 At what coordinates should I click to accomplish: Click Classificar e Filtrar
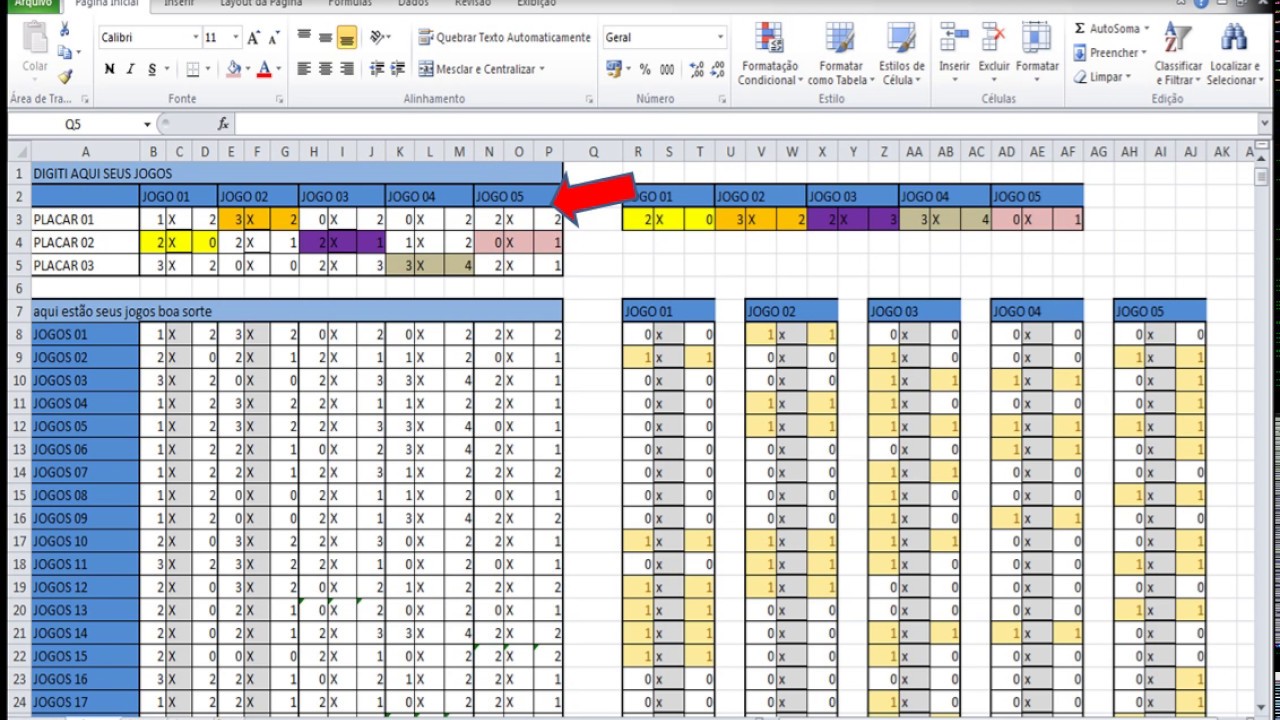1178,54
